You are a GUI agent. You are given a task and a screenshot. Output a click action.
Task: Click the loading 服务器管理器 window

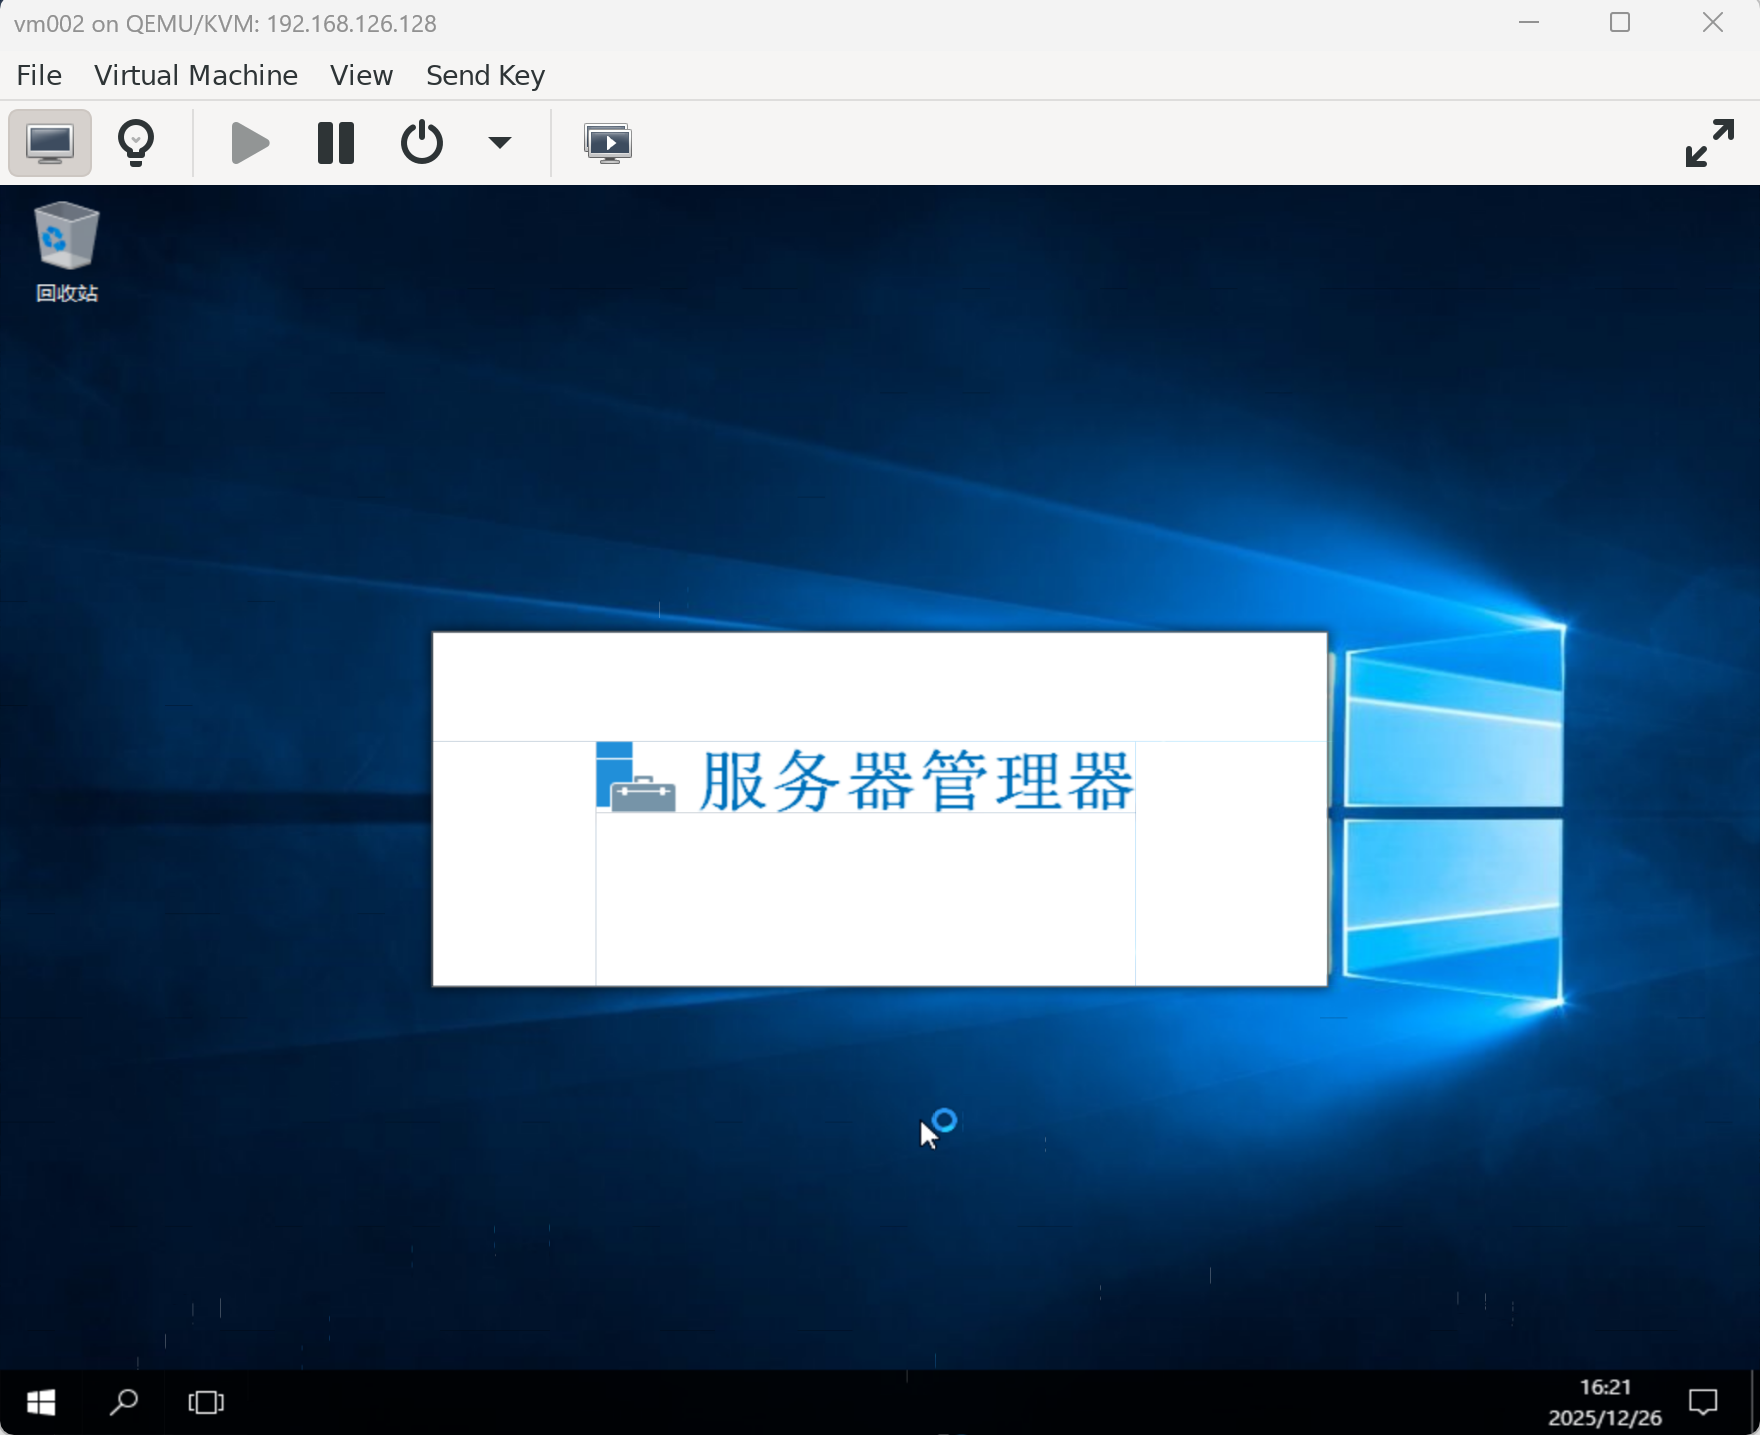pos(879,810)
